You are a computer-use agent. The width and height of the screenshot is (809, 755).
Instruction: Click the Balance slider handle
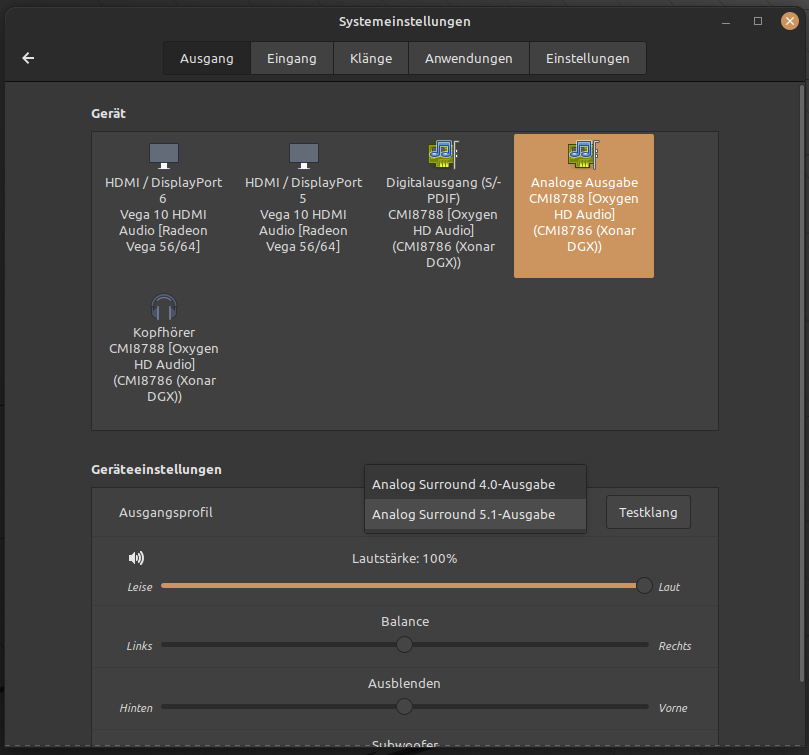pyautogui.click(x=404, y=644)
